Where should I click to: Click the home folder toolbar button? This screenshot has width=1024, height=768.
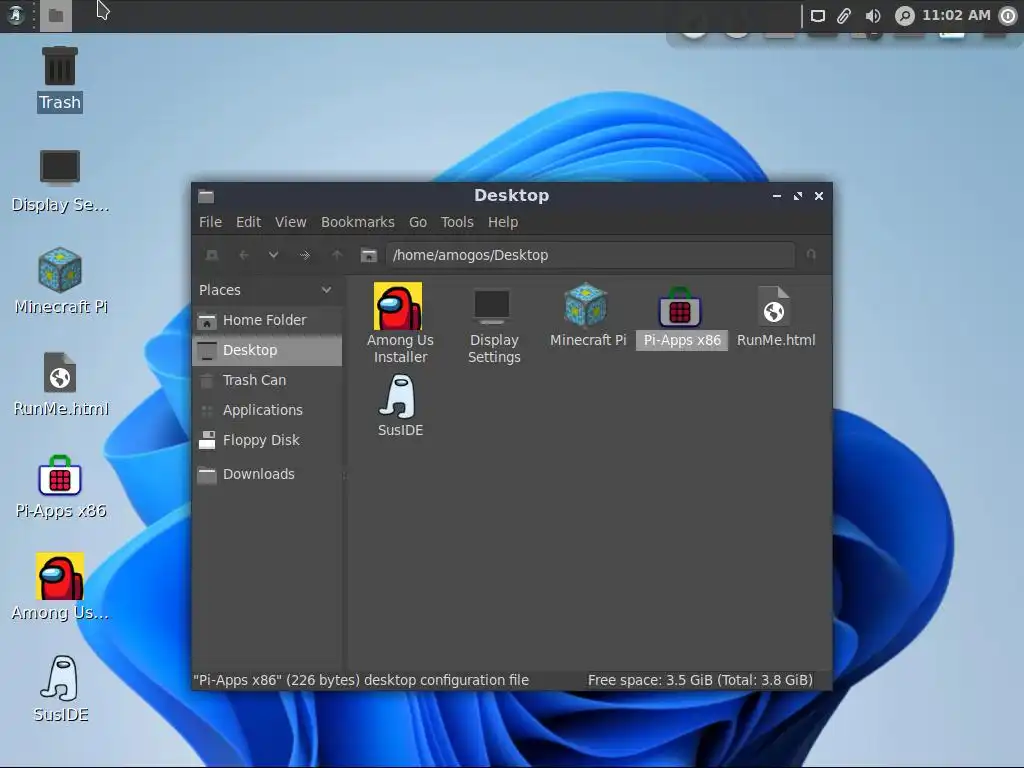tap(369, 255)
